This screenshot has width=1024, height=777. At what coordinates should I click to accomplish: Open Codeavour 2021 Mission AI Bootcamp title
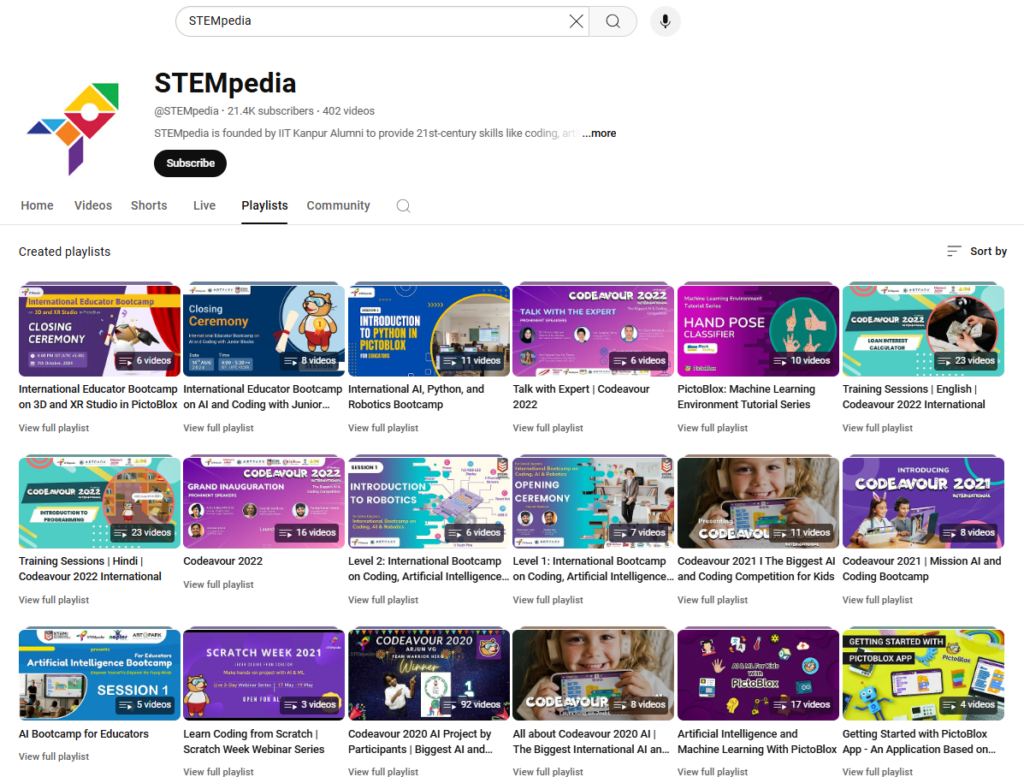921,569
